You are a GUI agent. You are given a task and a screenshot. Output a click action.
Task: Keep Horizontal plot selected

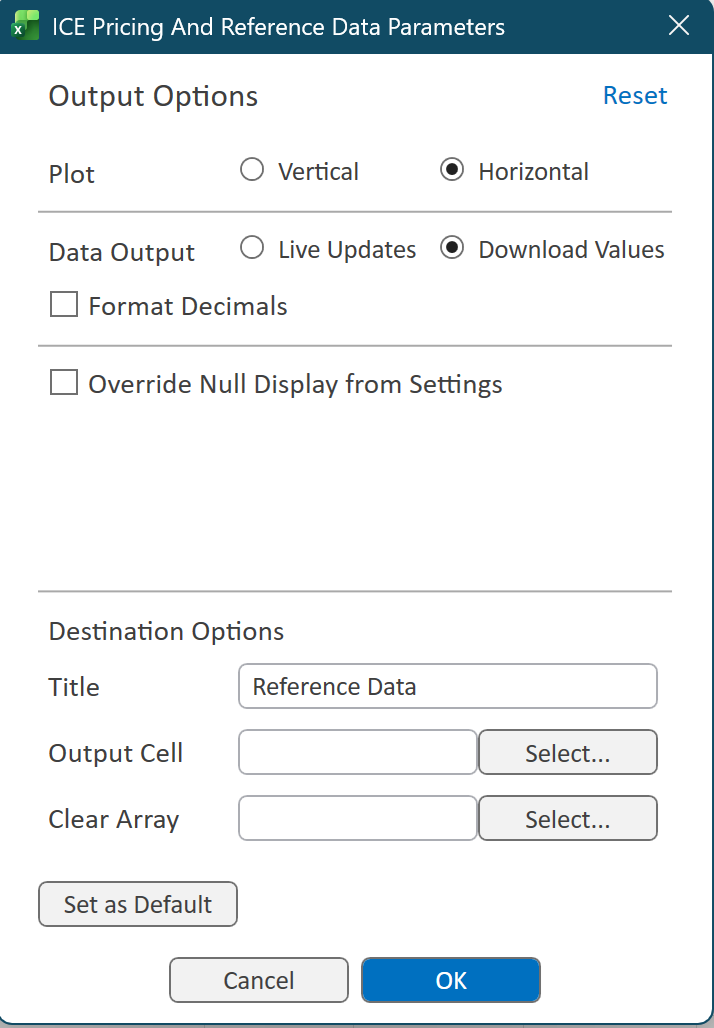tap(453, 169)
